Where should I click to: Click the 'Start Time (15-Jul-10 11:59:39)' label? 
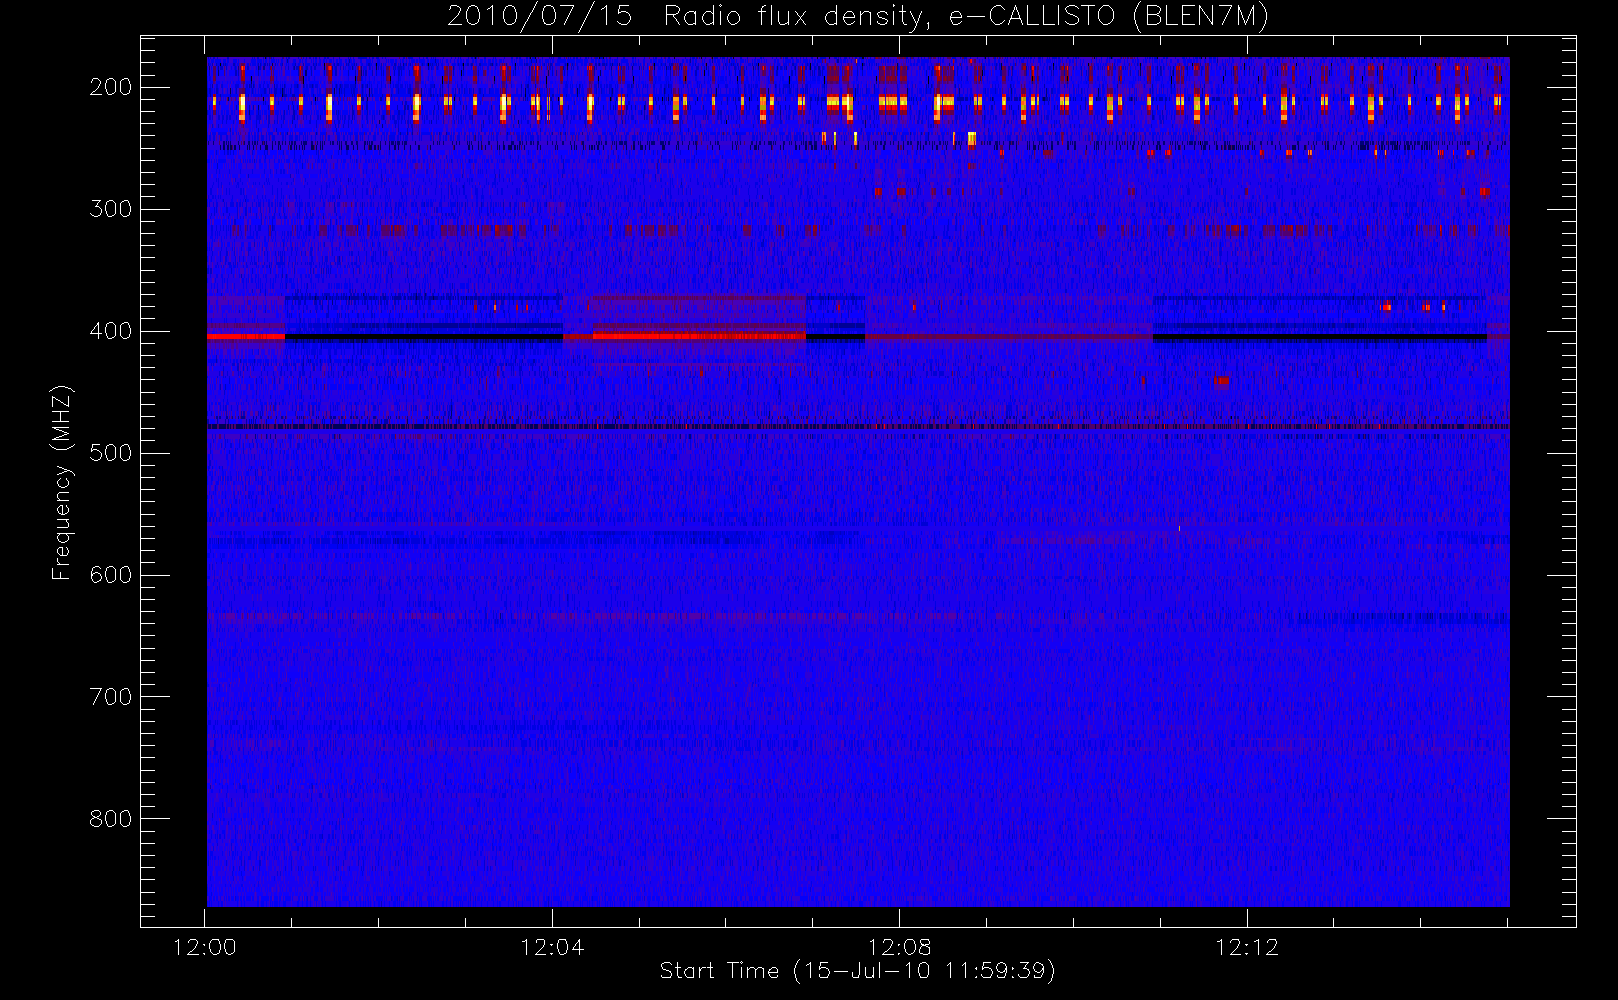(858, 971)
